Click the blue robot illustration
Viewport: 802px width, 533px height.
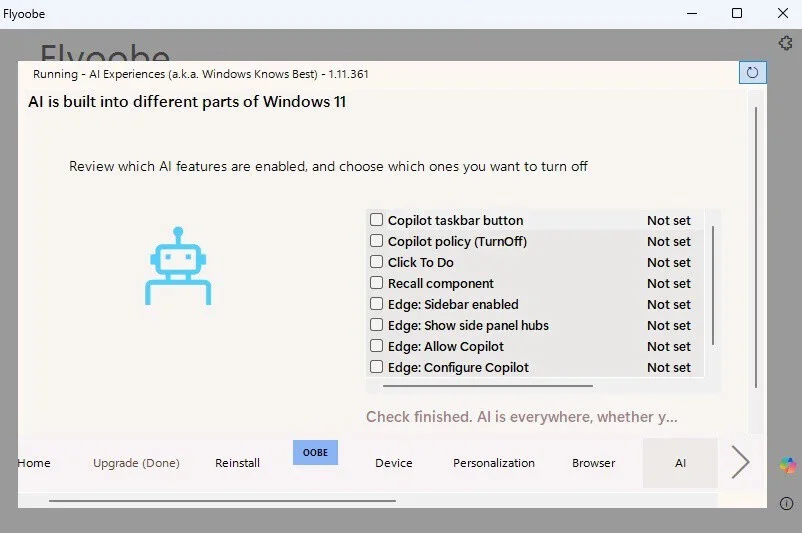point(178,266)
